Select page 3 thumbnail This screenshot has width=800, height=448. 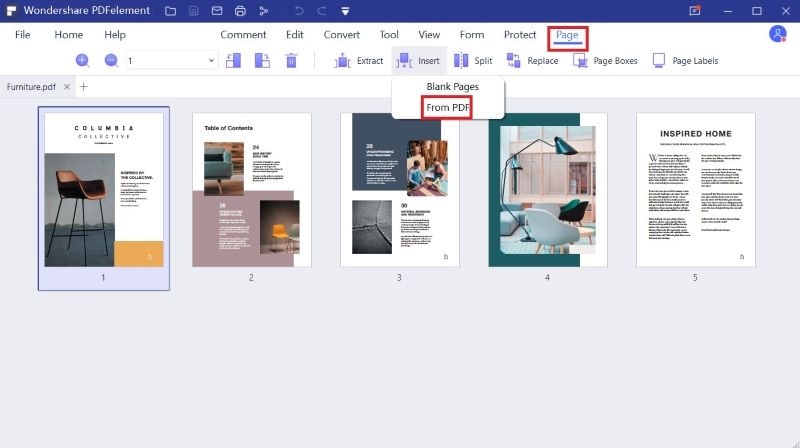pos(399,190)
